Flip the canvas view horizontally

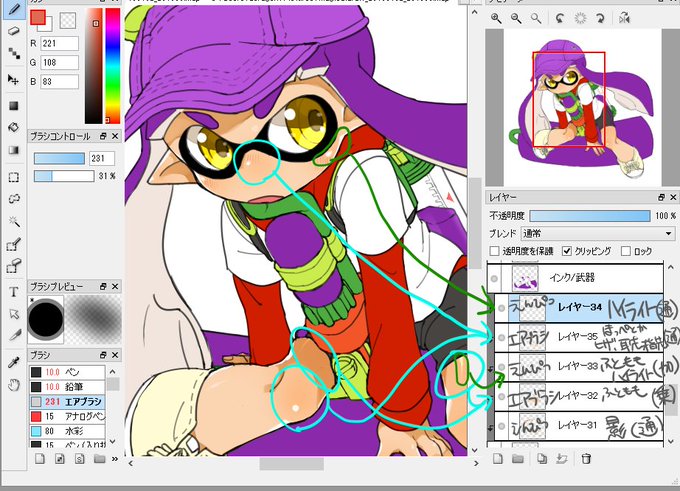(x=624, y=18)
